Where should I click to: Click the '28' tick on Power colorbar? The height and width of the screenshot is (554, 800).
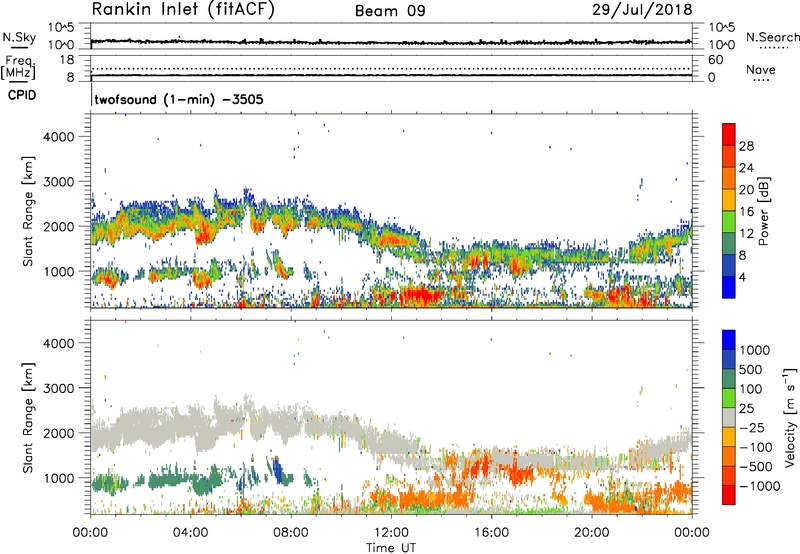point(746,146)
